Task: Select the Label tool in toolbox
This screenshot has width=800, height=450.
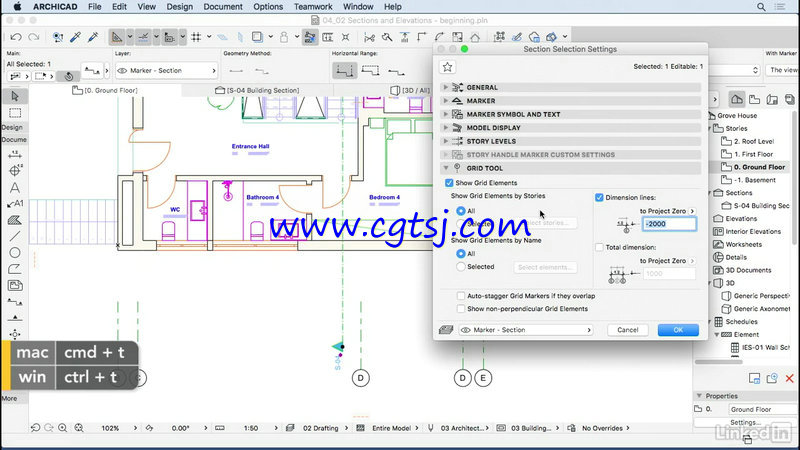Action: (x=15, y=204)
